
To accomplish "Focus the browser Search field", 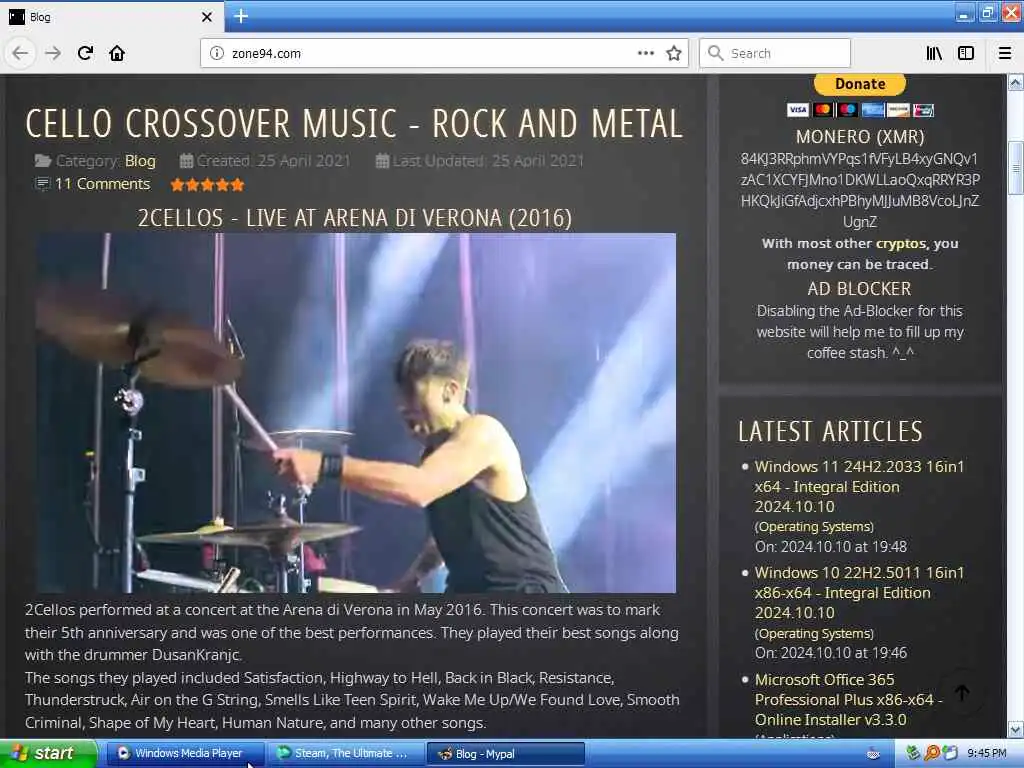I will (775, 53).
